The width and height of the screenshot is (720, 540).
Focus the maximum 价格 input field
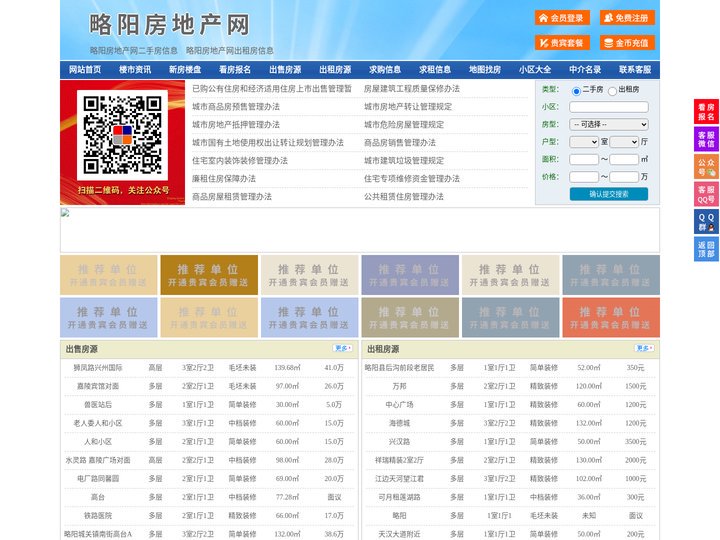tap(624, 177)
